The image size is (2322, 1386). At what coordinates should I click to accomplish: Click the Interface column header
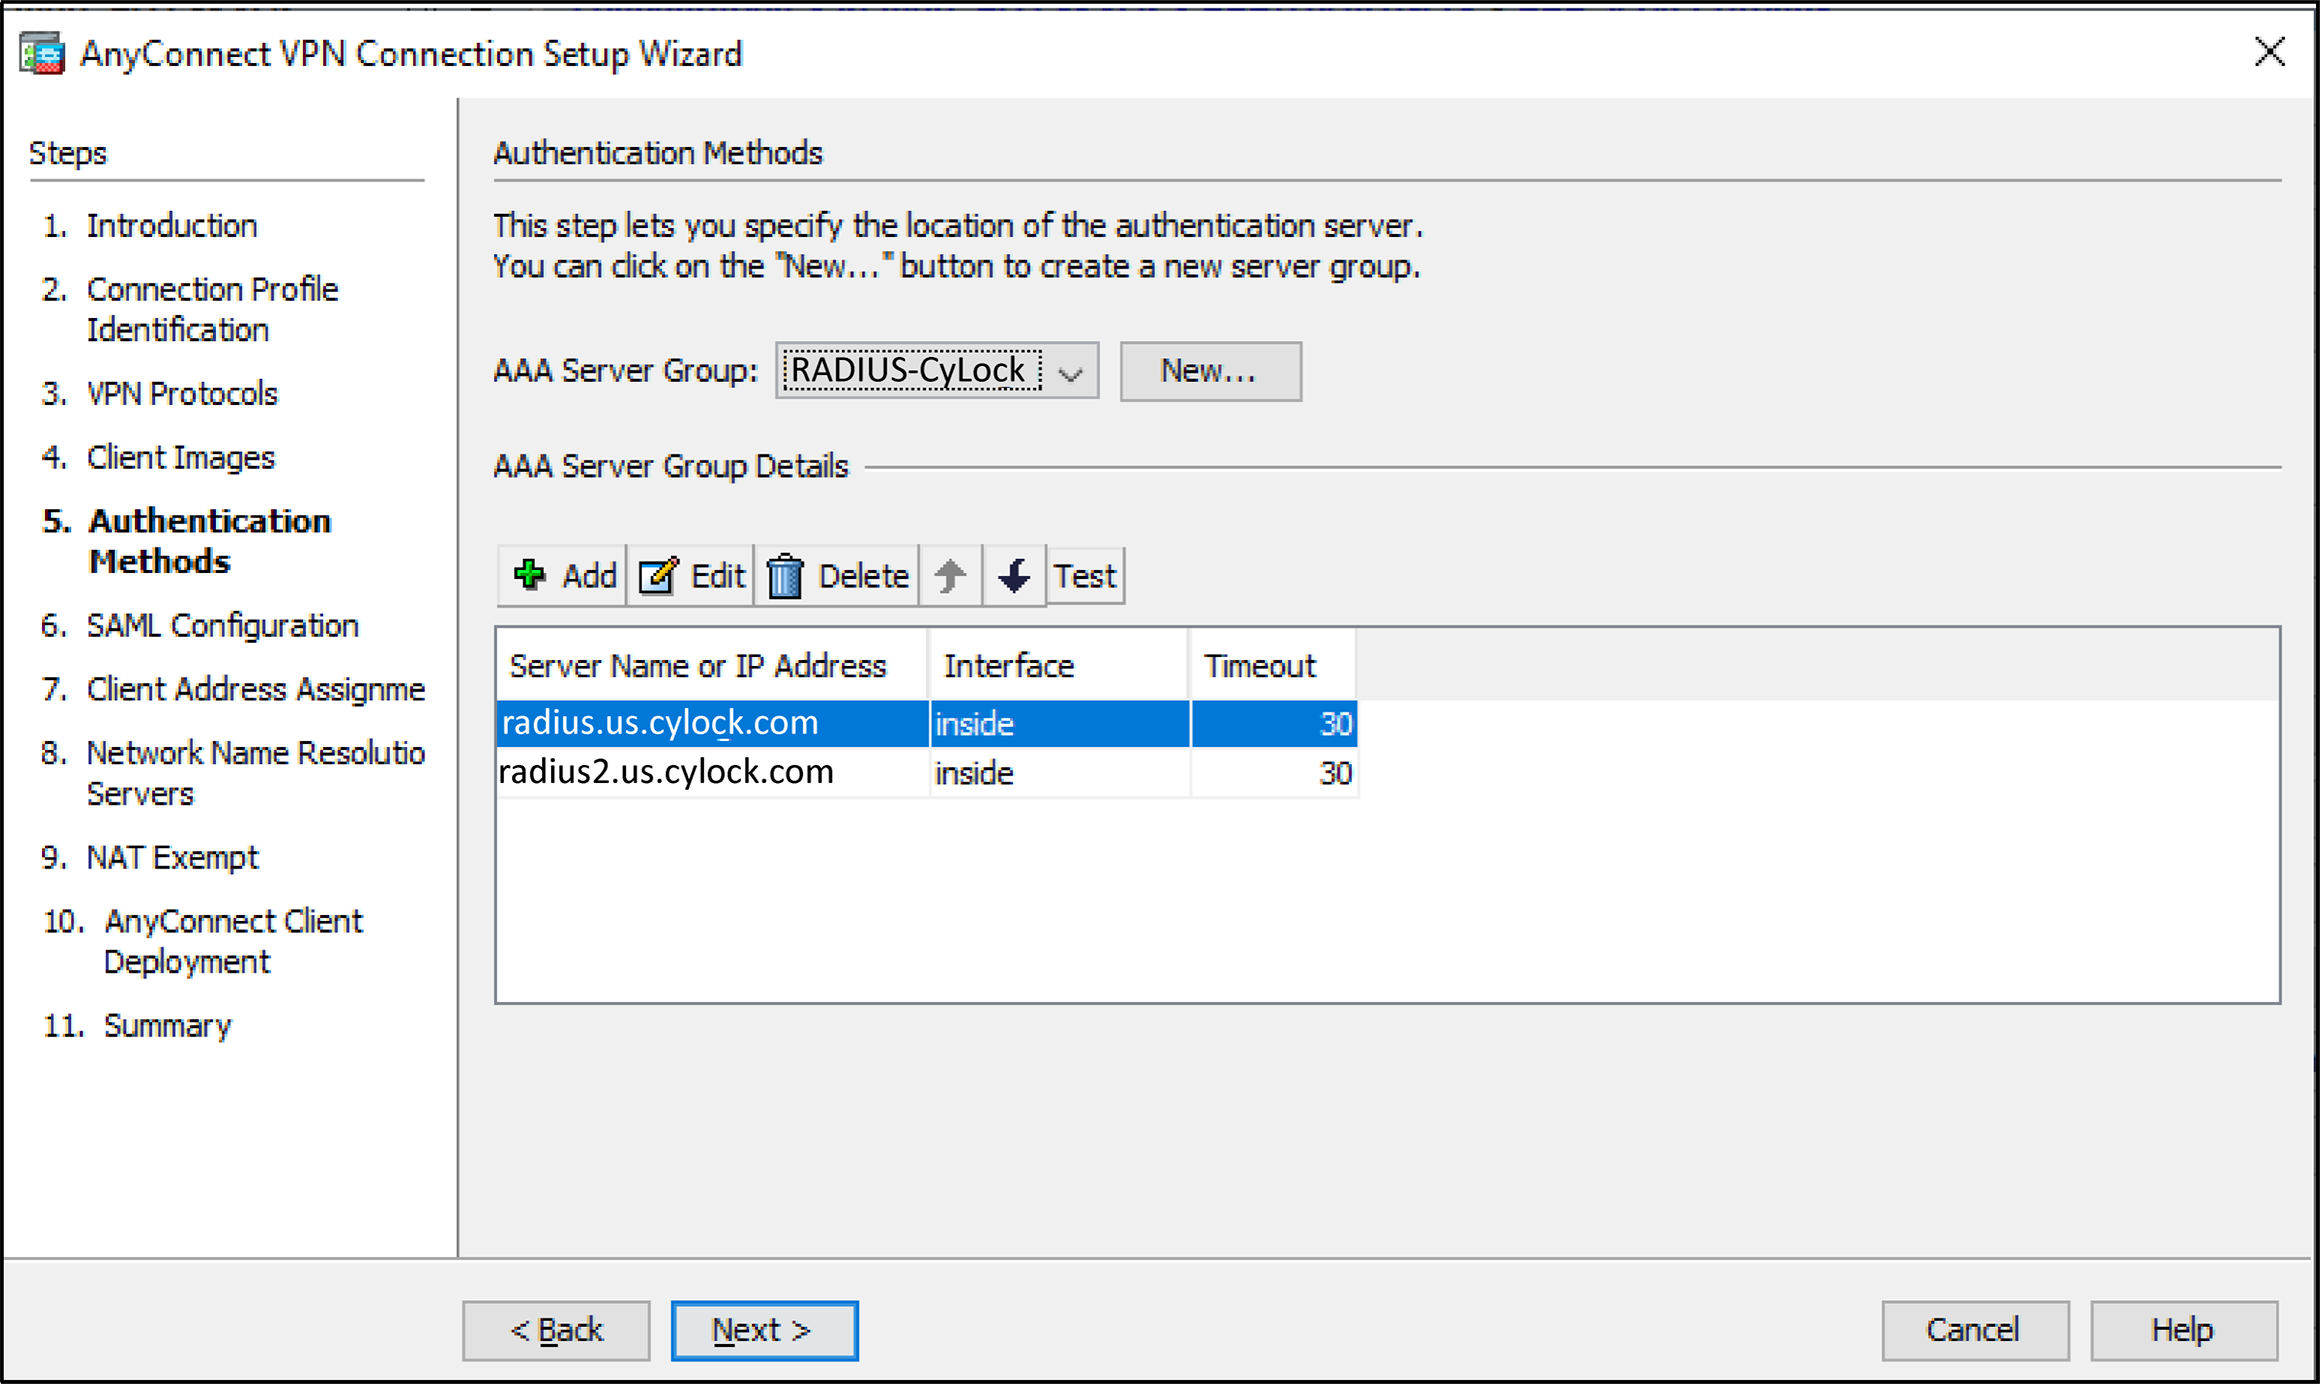click(1010, 666)
